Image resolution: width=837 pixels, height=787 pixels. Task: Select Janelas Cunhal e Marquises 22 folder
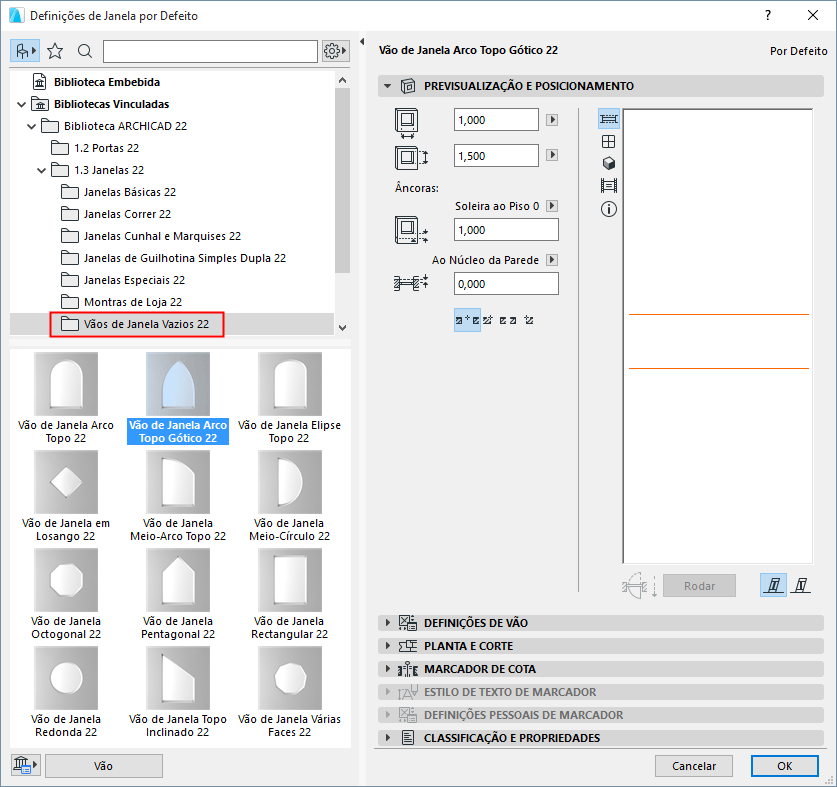(151, 236)
